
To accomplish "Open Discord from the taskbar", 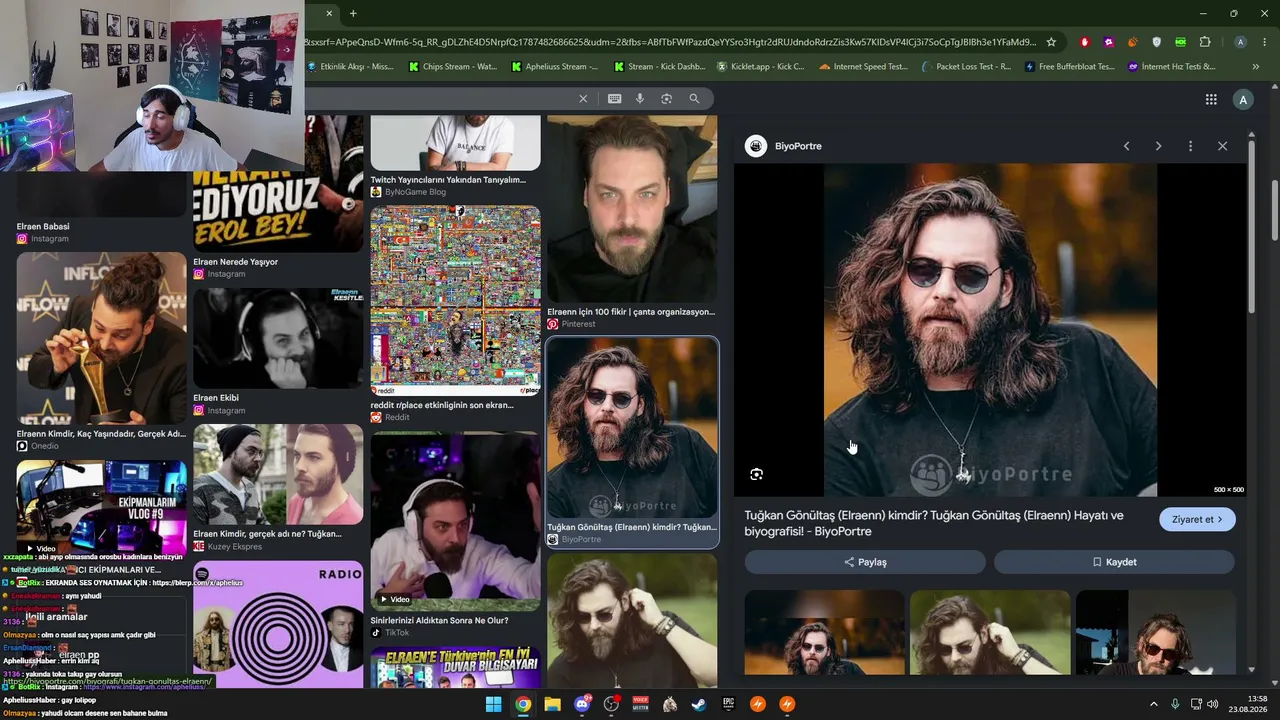I will tap(582, 704).
